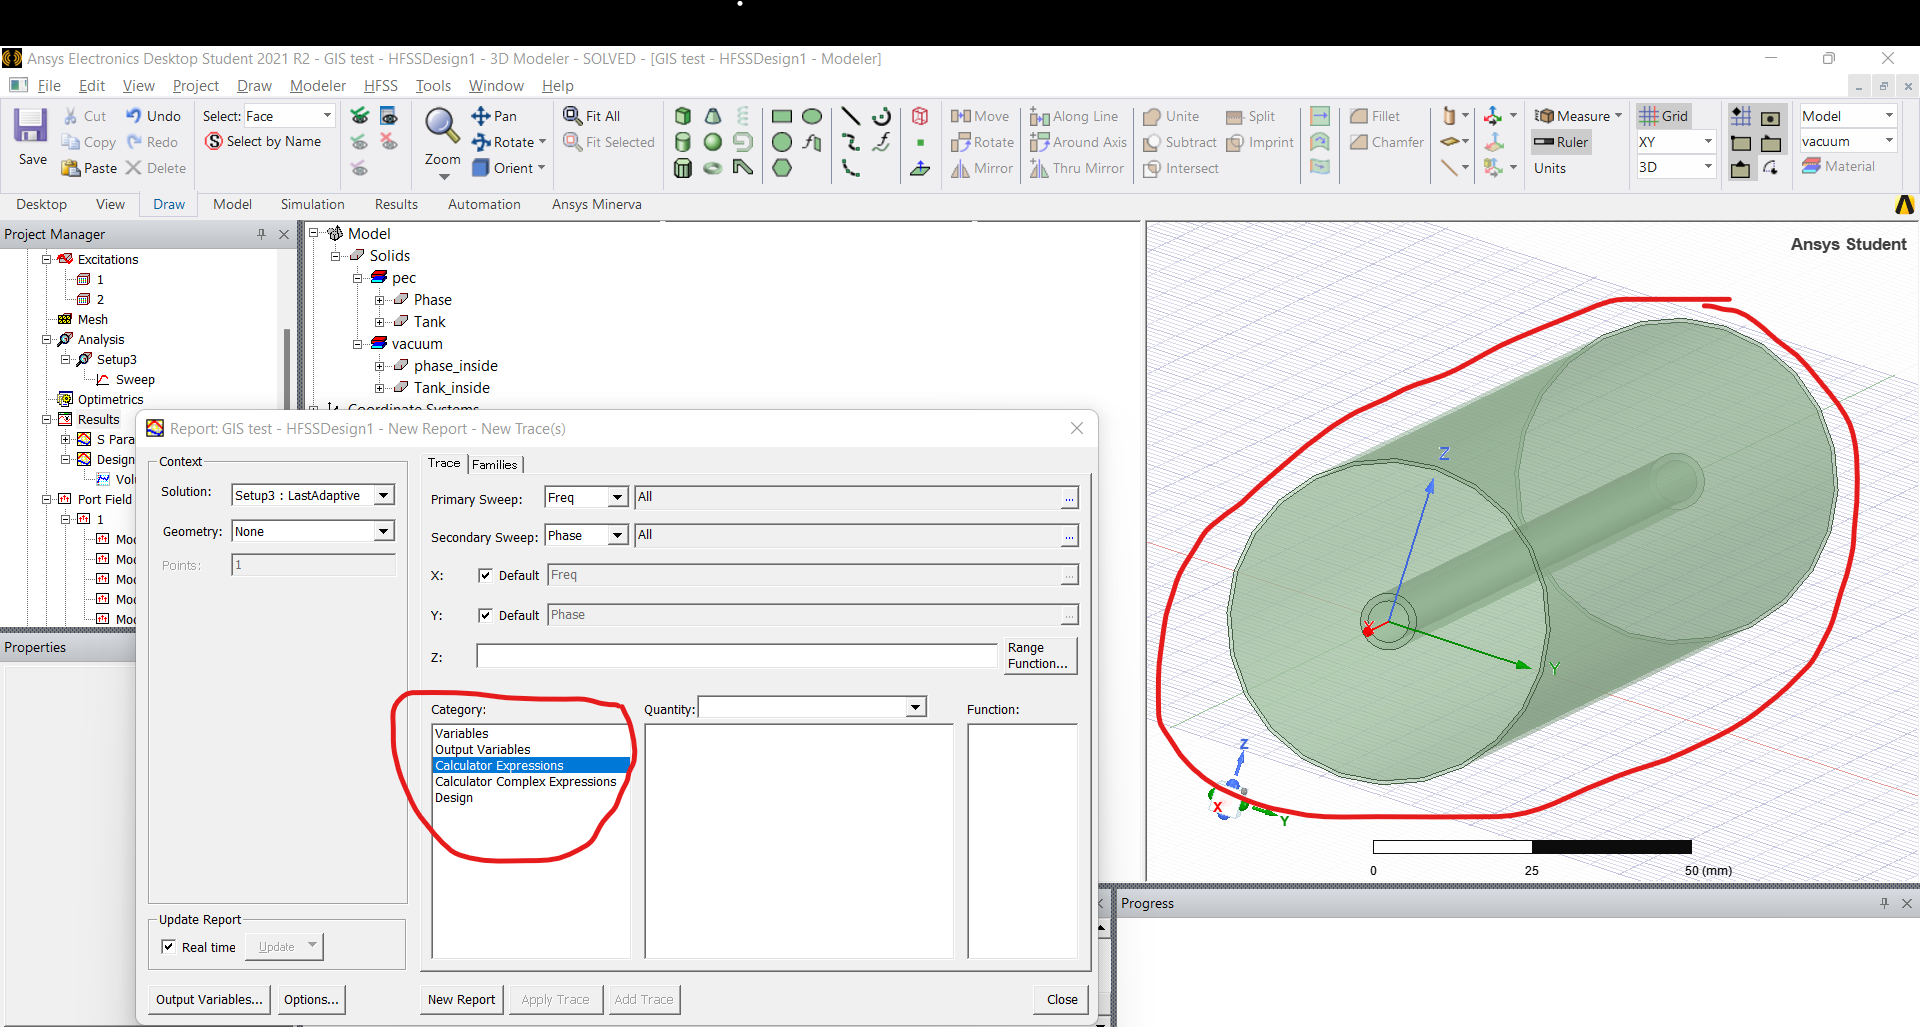Open the Modeler menu
The width and height of the screenshot is (1920, 1027).
[x=318, y=86]
